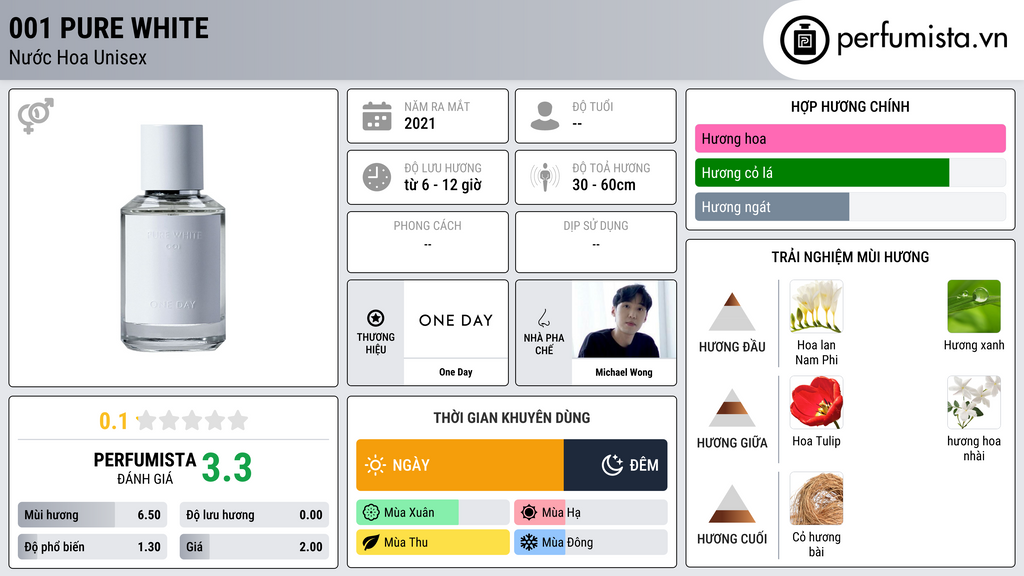Click the Độ lưu hương 0.00 score bar
The image size is (1024, 576).
click(x=254, y=515)
